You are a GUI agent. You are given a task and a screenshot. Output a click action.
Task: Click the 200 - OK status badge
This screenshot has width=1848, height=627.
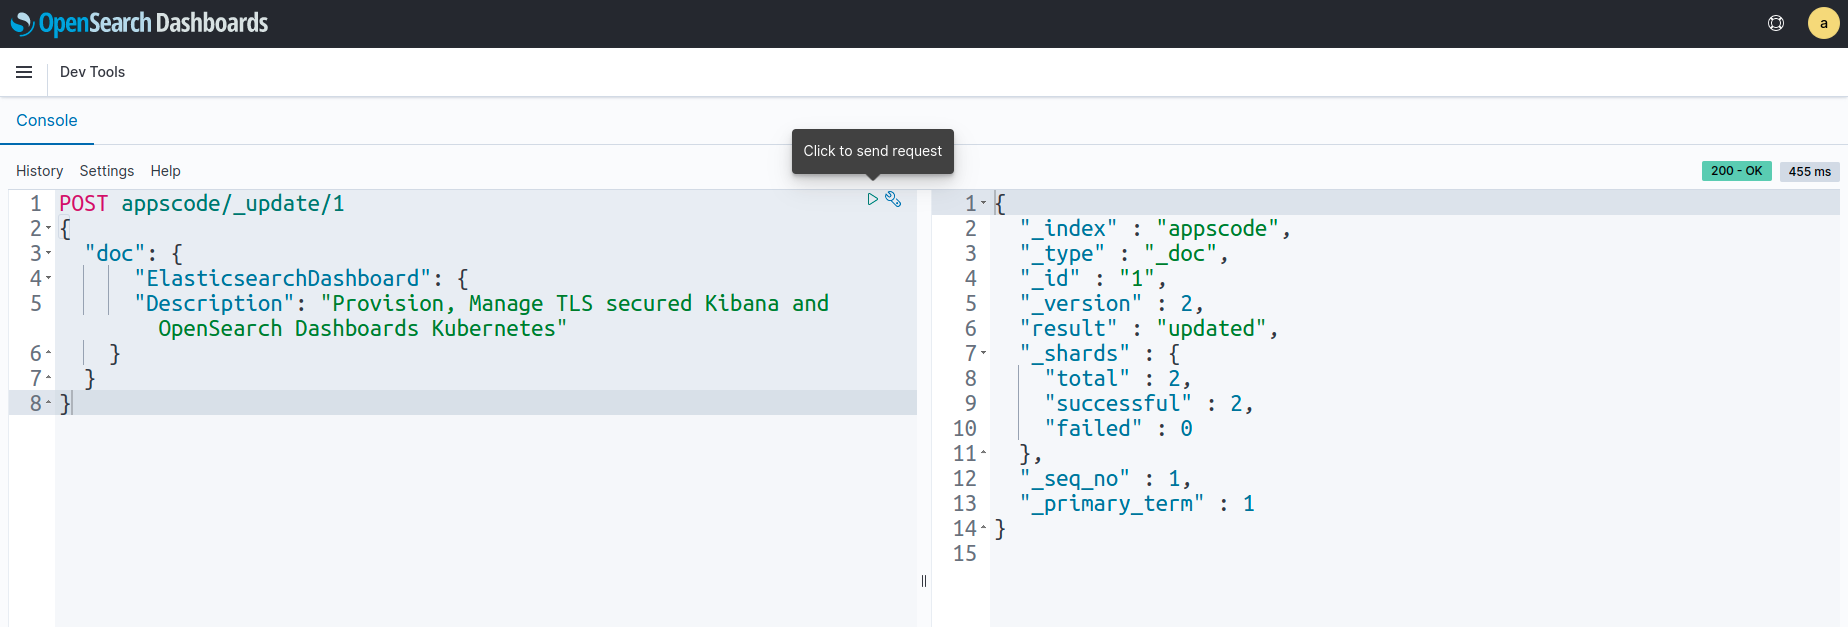tap(1736, 171)
